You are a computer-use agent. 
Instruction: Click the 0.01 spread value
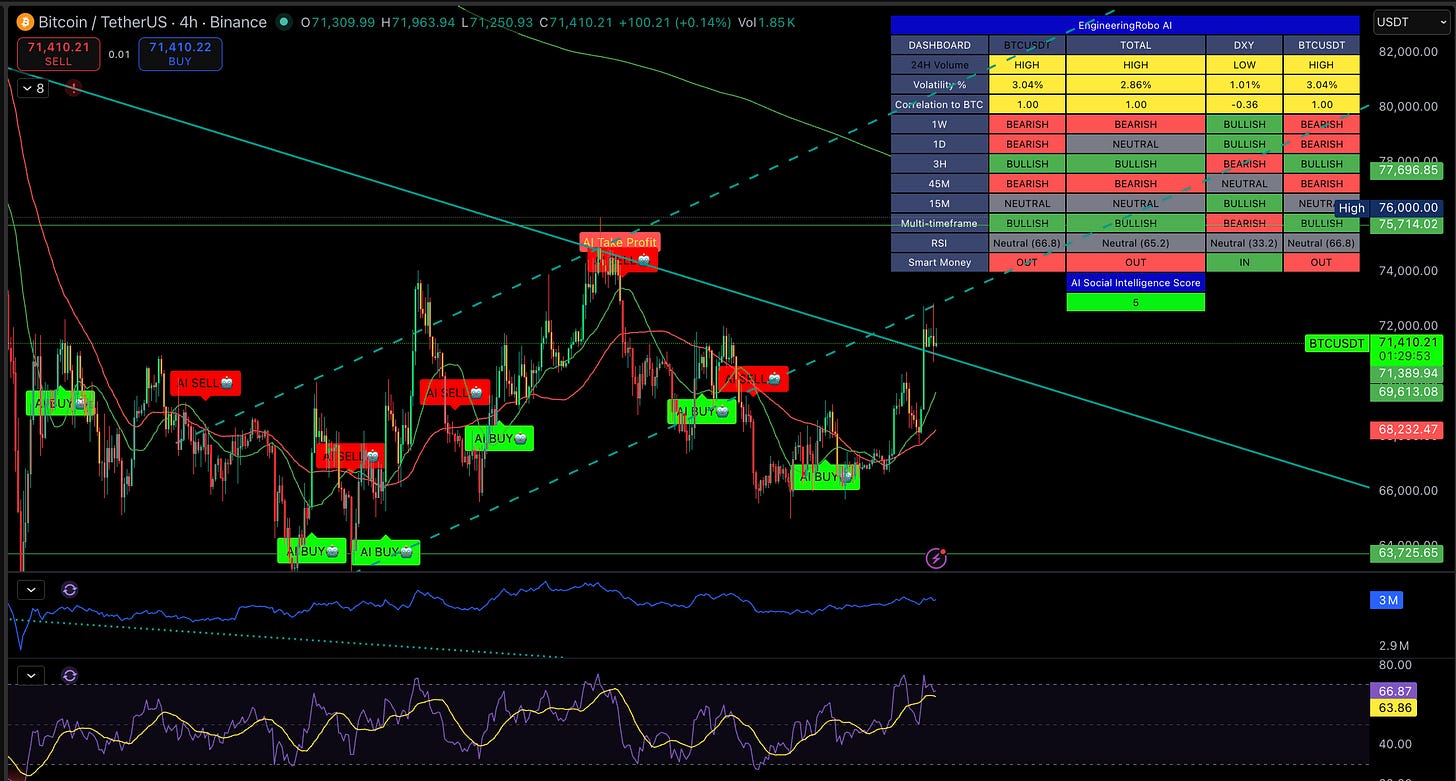click(x=119, y=54)
